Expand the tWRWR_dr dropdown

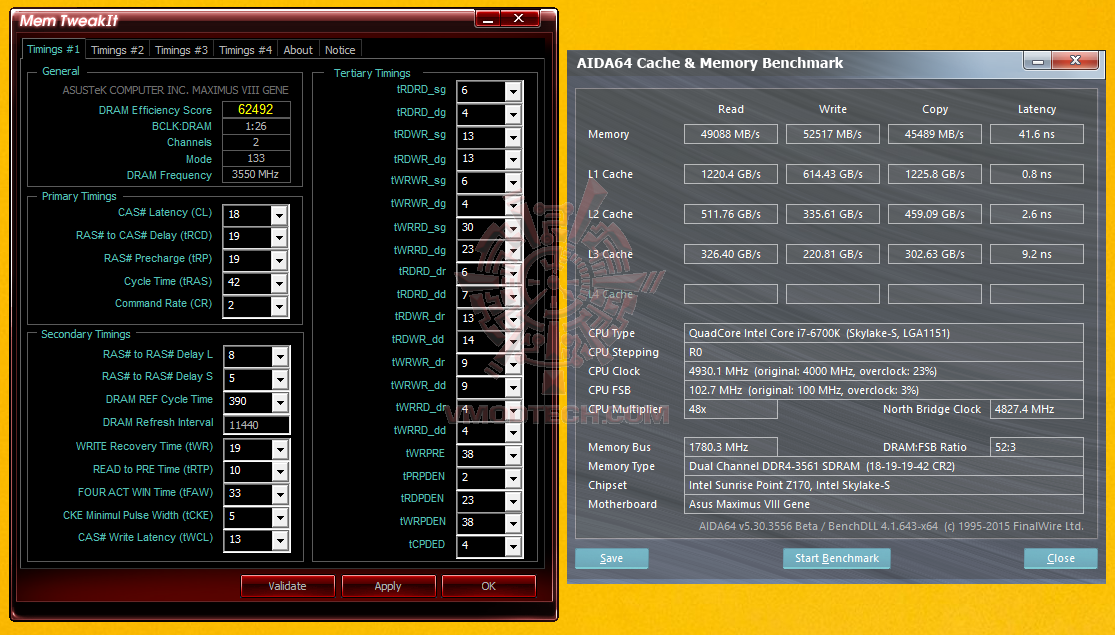(x=513, y=364)
